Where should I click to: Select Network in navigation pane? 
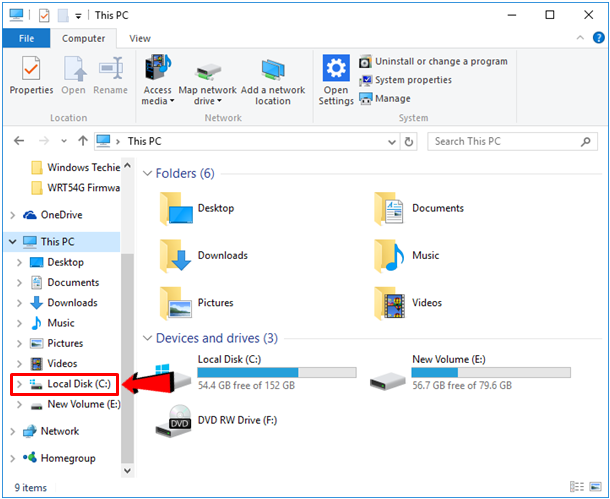(x=51, y=431)
